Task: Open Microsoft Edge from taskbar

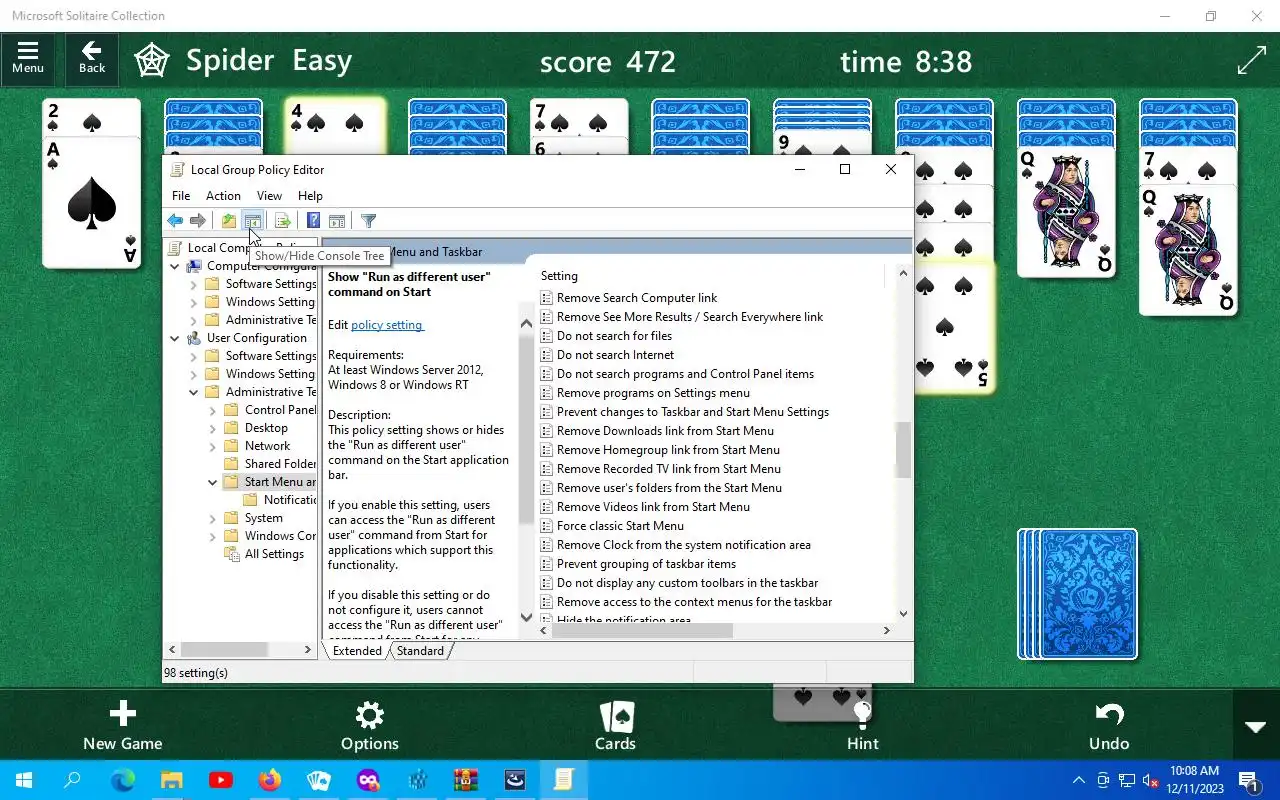Action: [x=122, y=780]
